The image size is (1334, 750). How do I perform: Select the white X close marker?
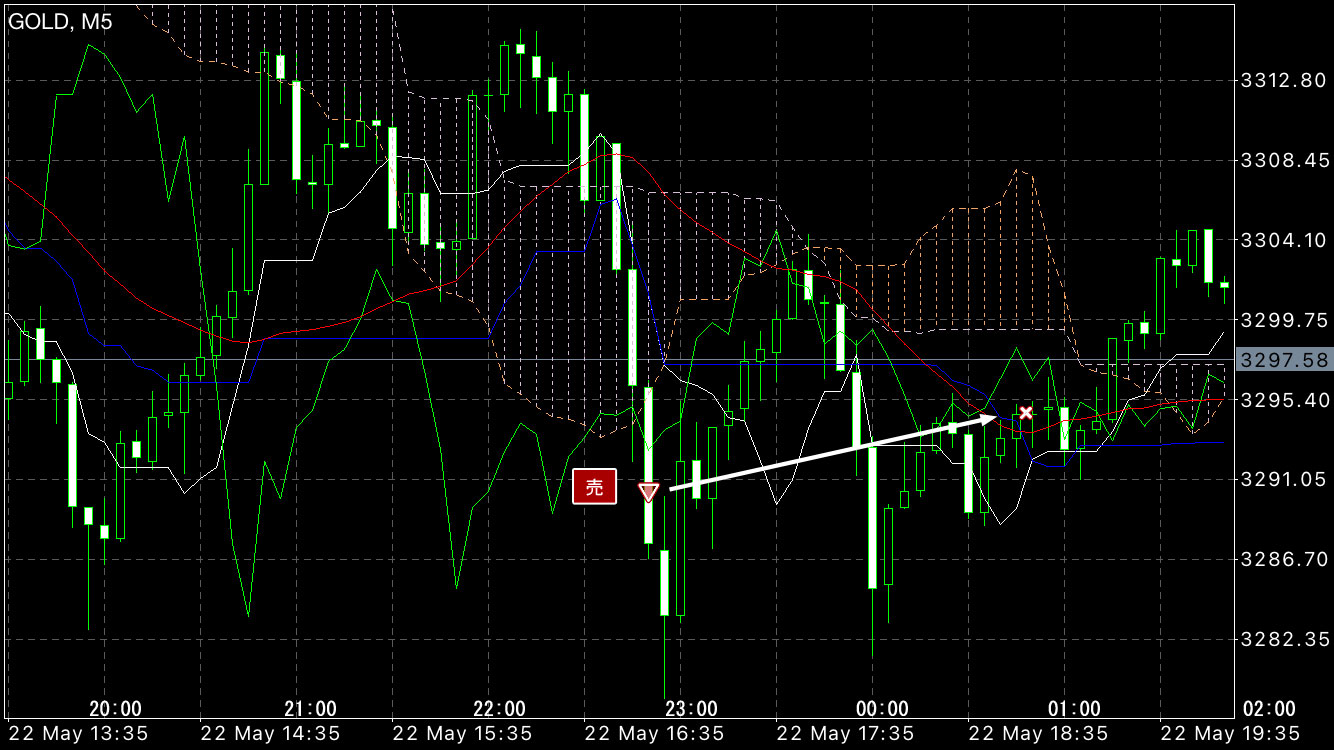[1026, 413]
